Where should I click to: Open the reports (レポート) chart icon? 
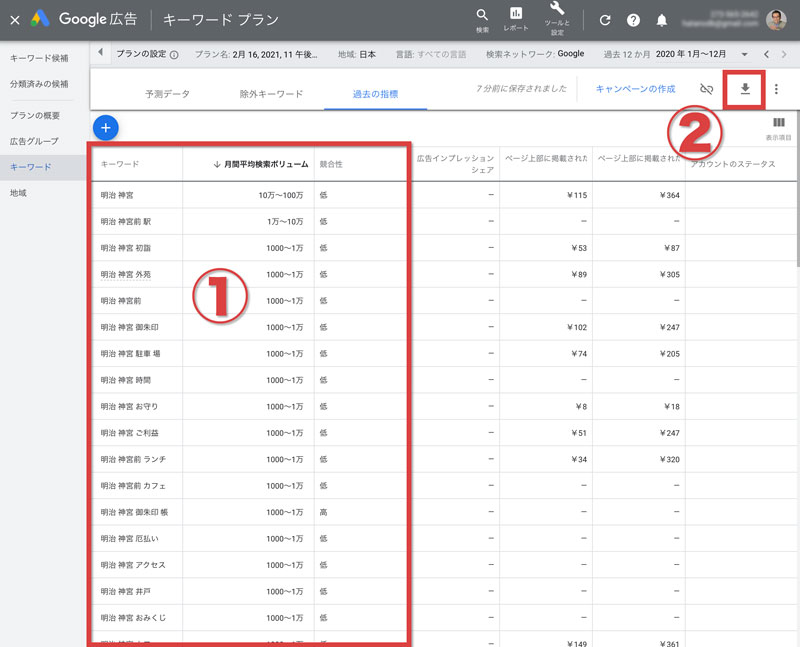click(x=516, y=14)
